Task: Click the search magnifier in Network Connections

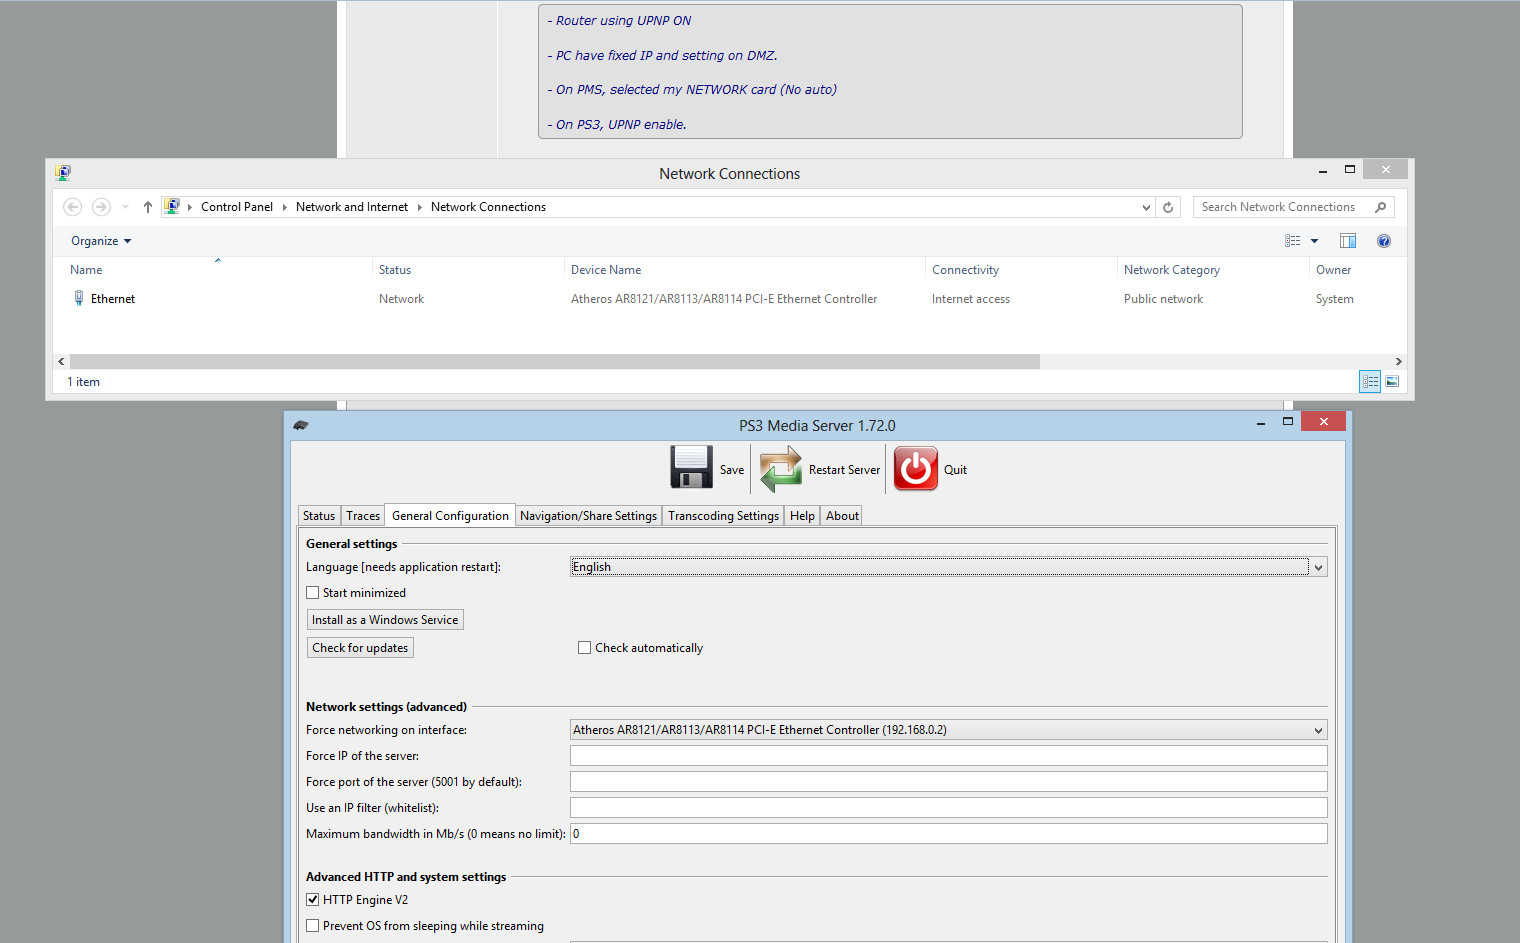Action: coord(1381,207)
